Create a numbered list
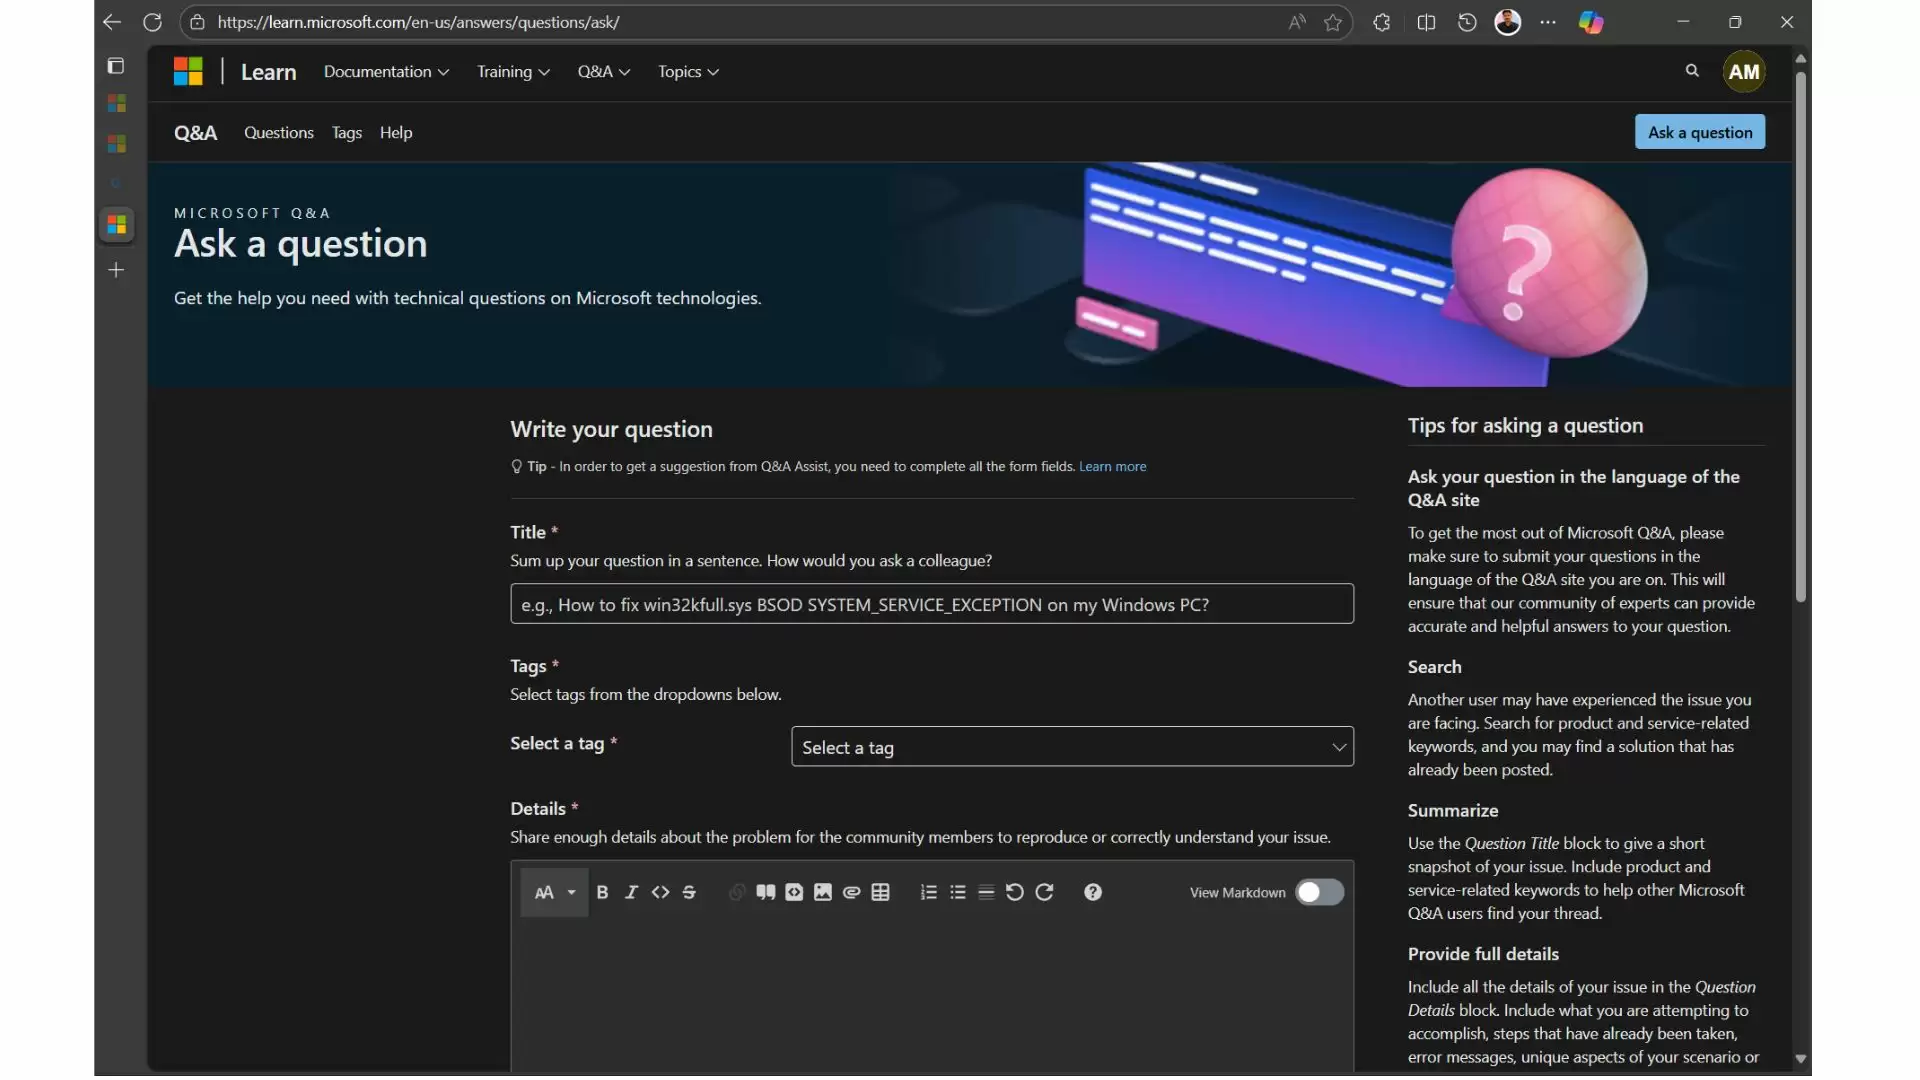 tap(928, 892)
